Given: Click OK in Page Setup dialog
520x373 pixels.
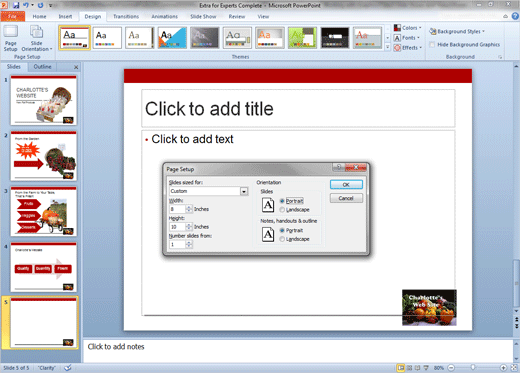Looking at the screenshot, I should [346, 185].
